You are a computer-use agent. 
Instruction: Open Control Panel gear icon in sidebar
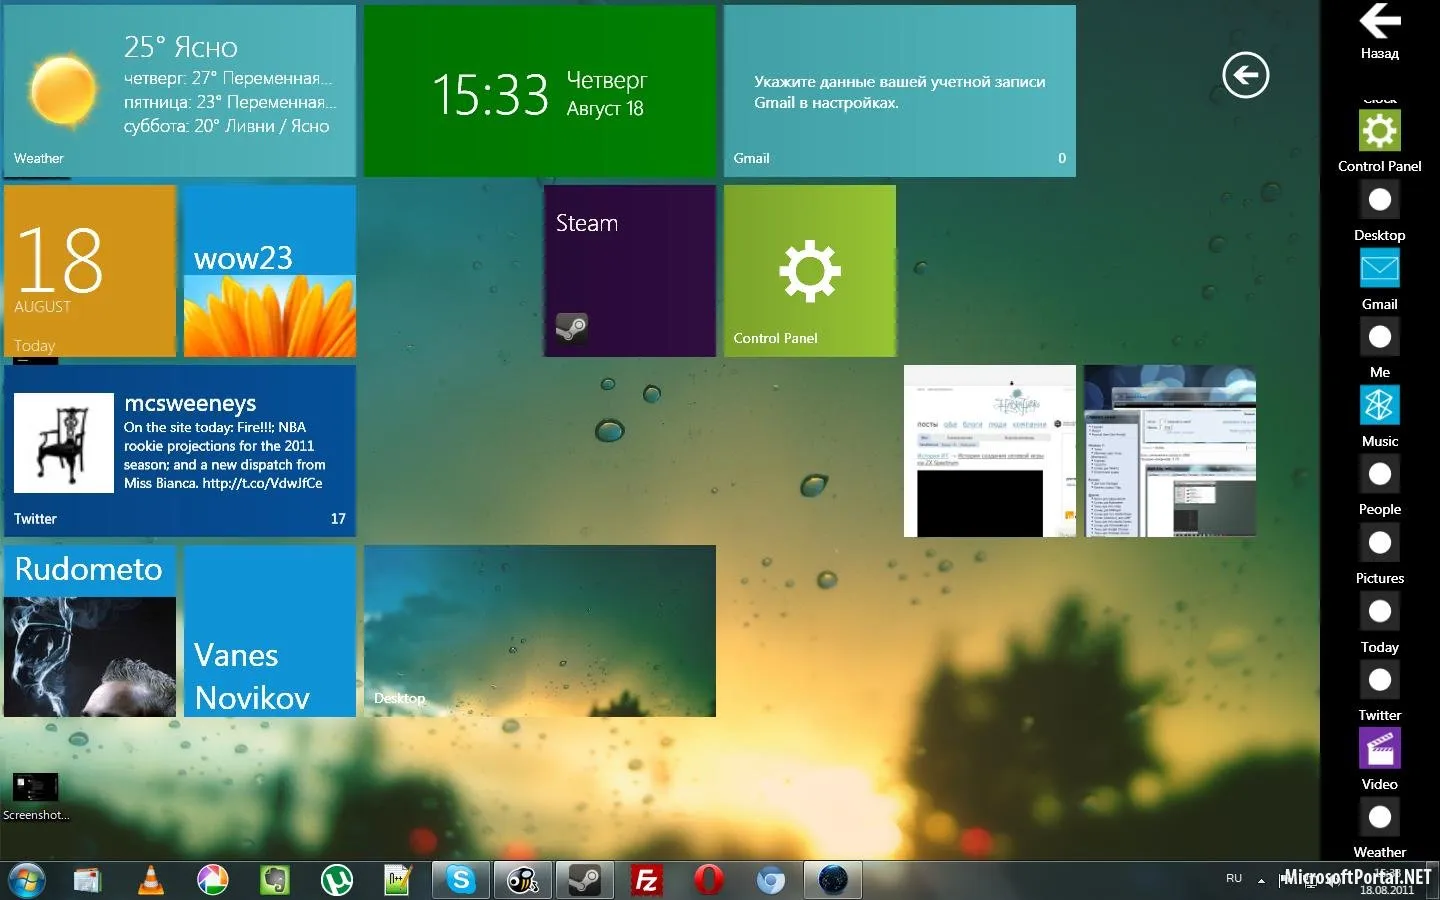(x=1379, y=130)
